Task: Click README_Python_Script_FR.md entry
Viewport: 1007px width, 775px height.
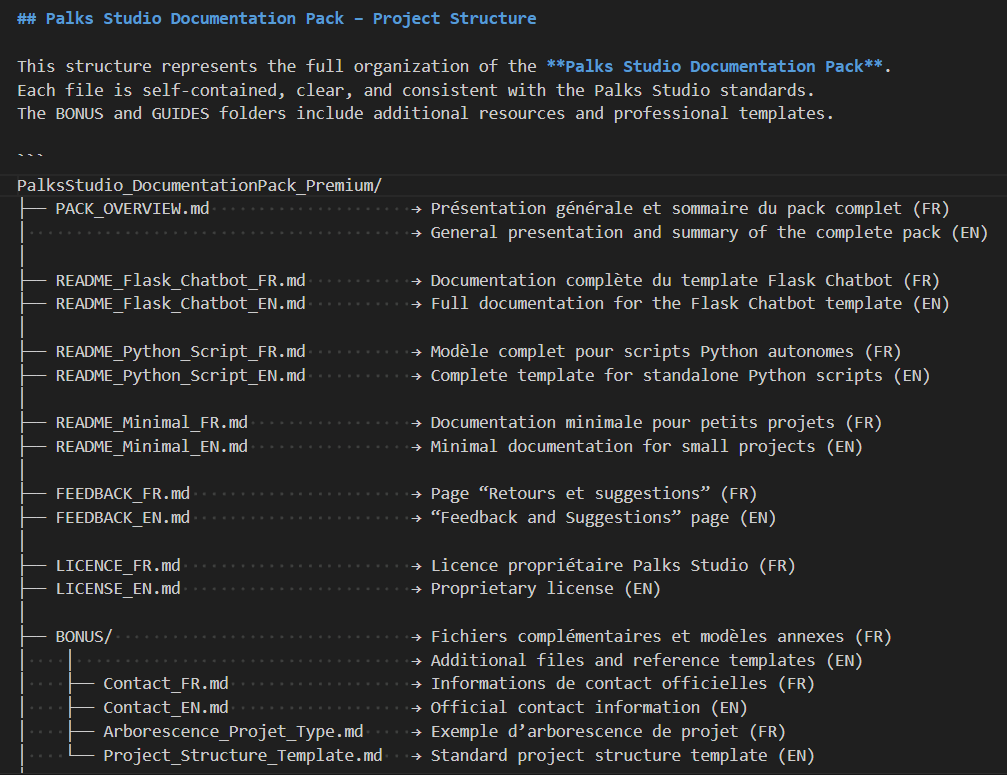Action: [x=180, y=352]
